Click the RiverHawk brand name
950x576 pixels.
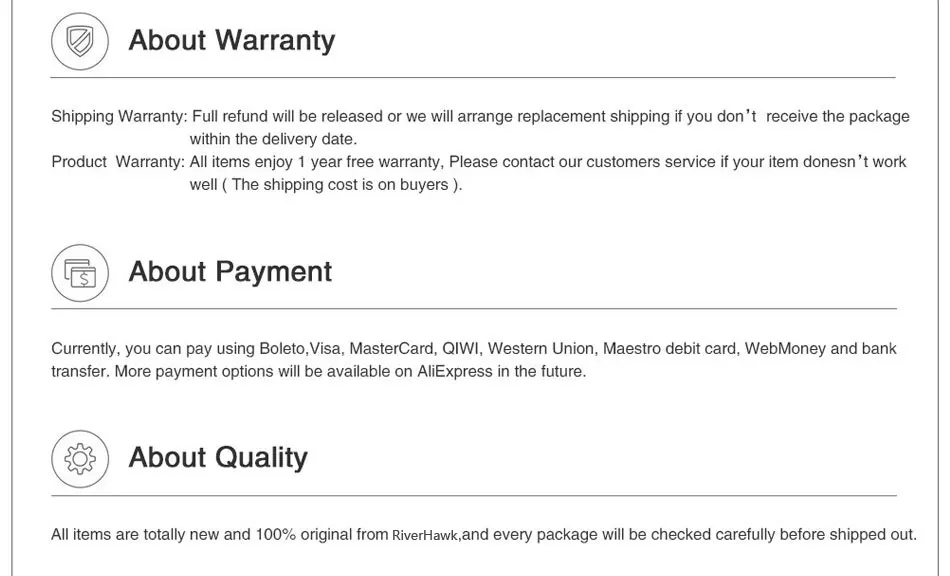(426, 535)
